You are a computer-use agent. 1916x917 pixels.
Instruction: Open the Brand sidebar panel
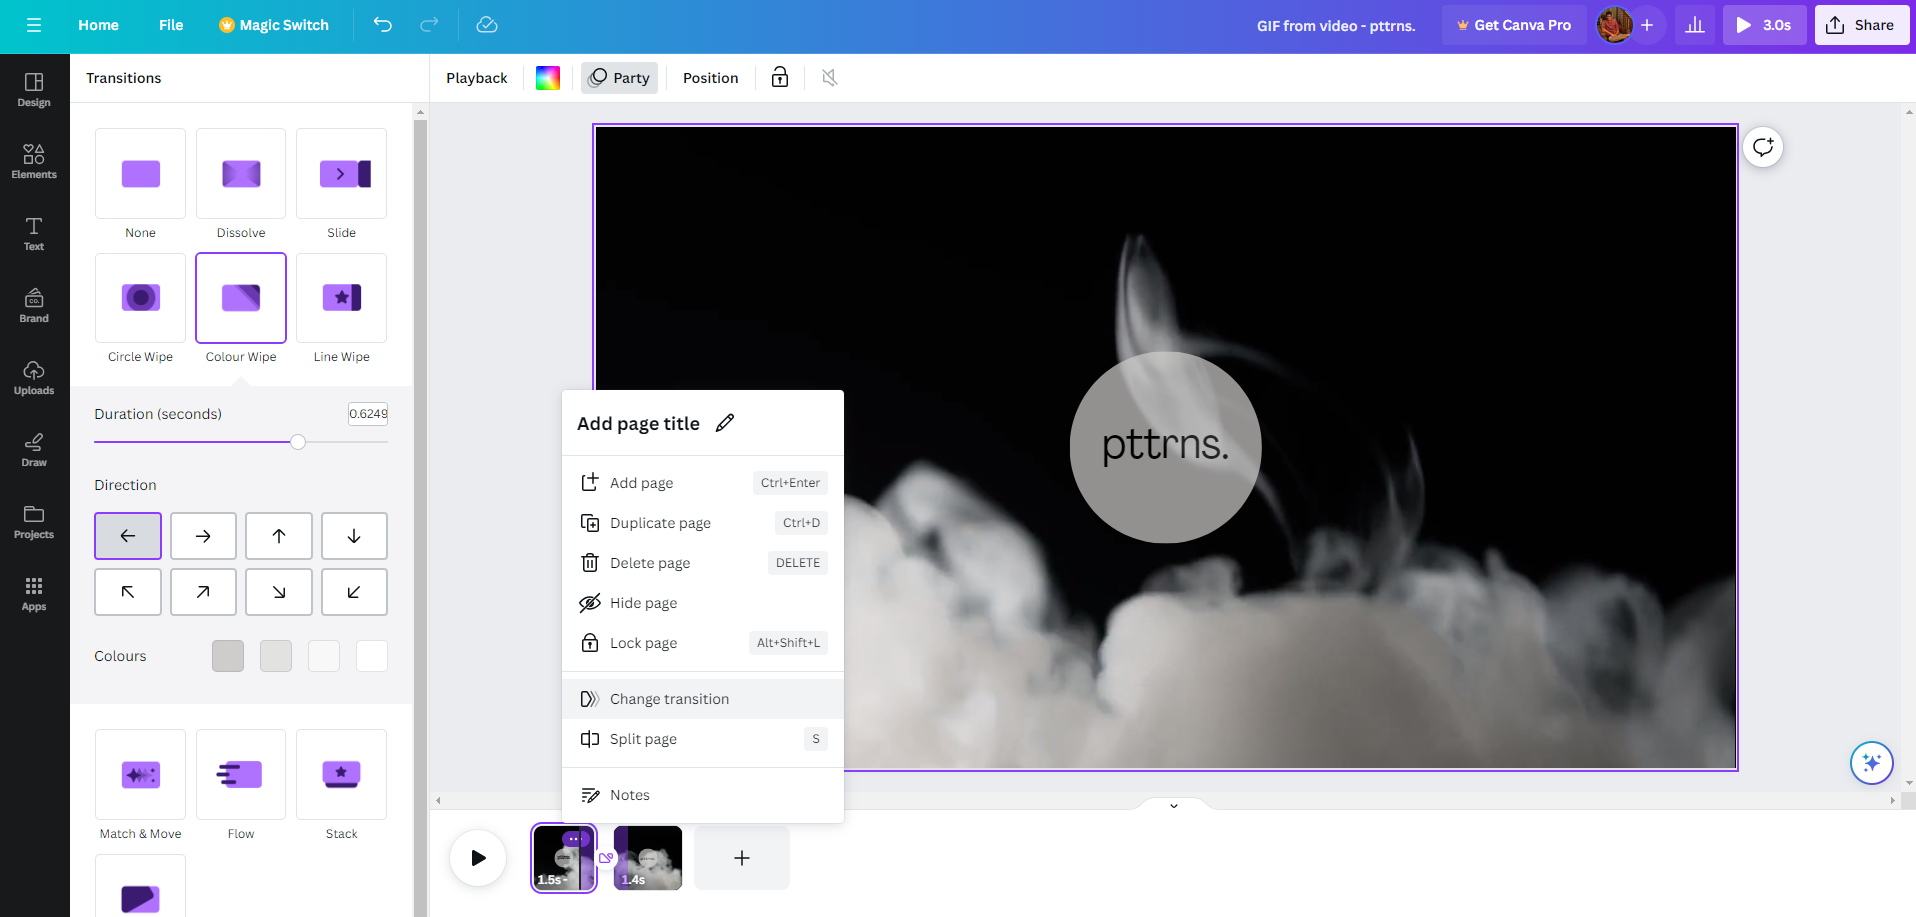[34, 305]
